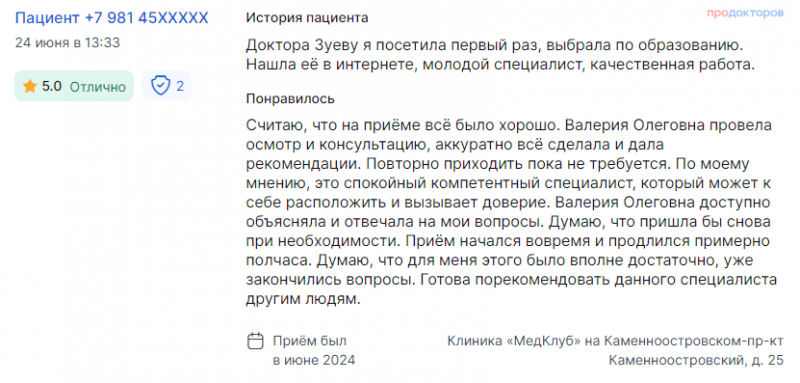This screenshot has height=383, width=800.
Task: Click the История пациента heading
Action: click(307, 18)
